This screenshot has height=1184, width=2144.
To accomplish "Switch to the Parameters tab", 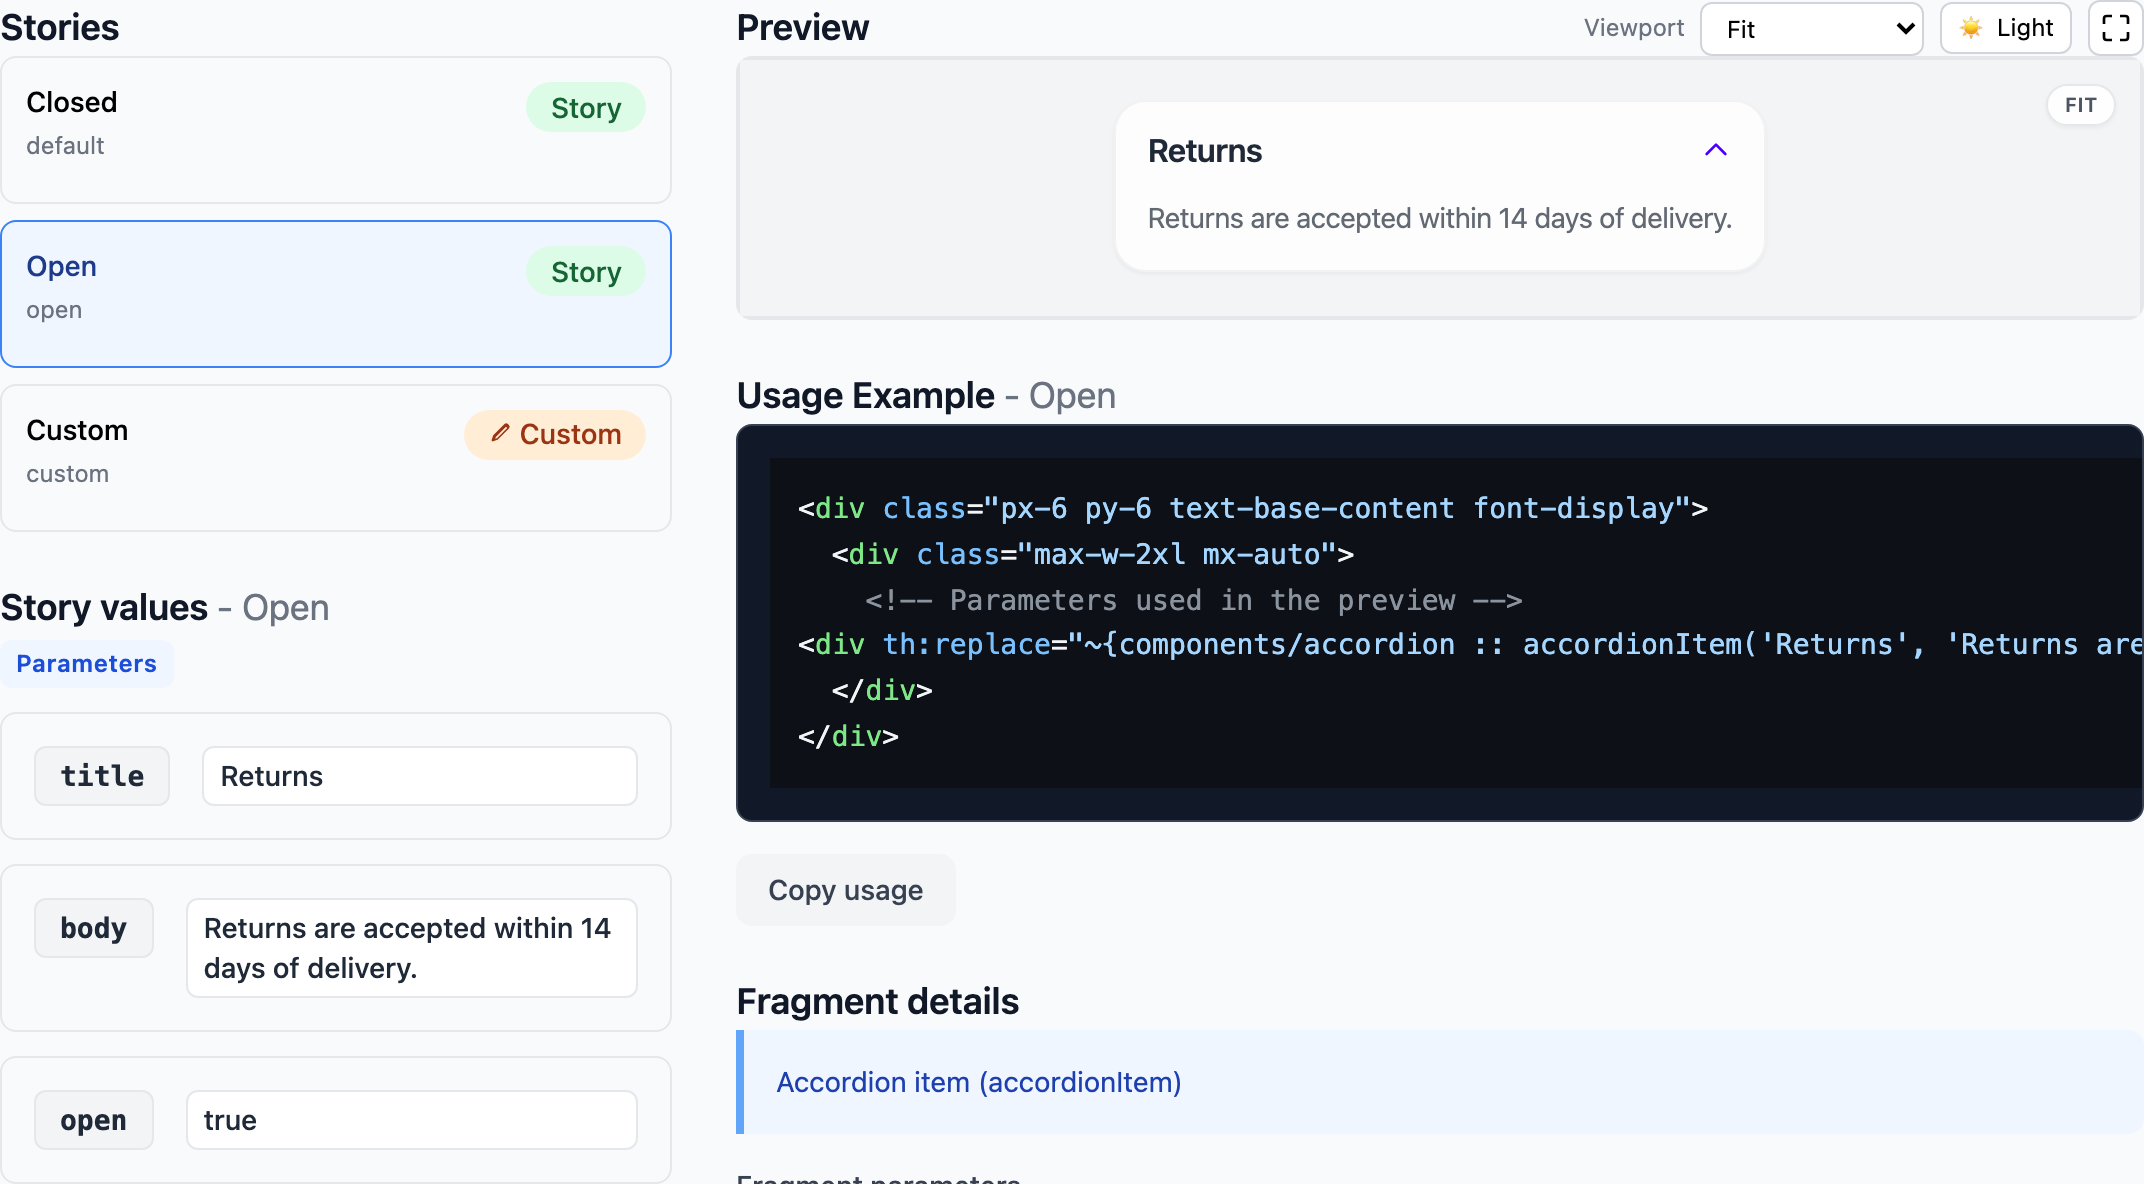I will click(87, 663).
